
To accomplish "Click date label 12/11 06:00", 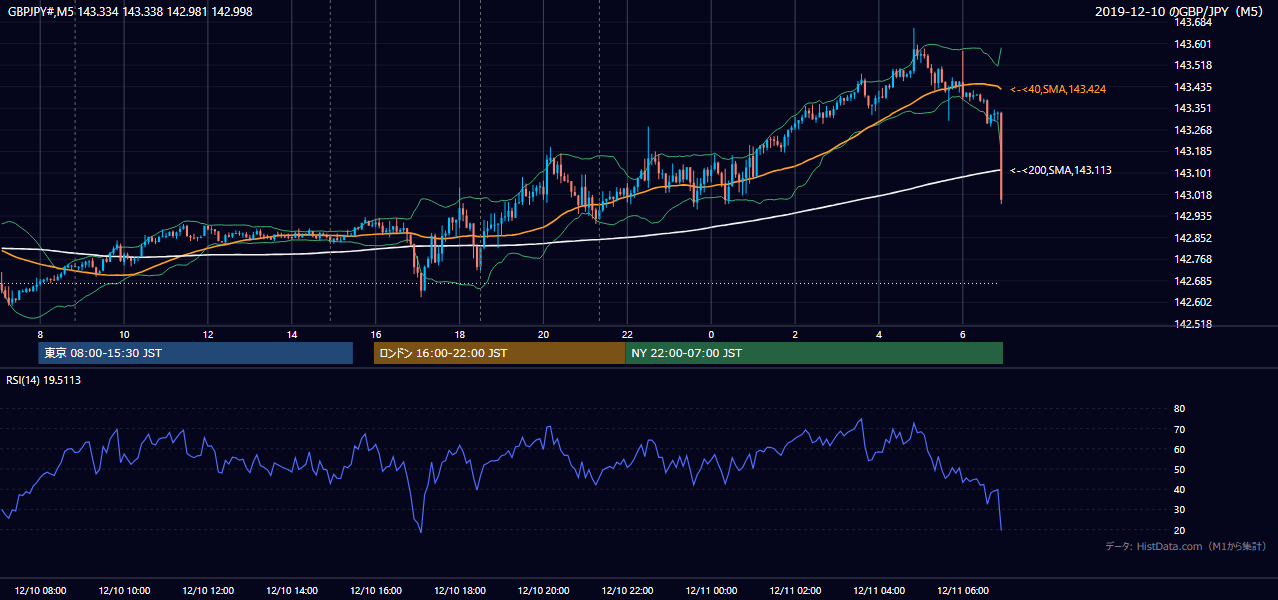I will pyautogui.click(x=962, y=591).
